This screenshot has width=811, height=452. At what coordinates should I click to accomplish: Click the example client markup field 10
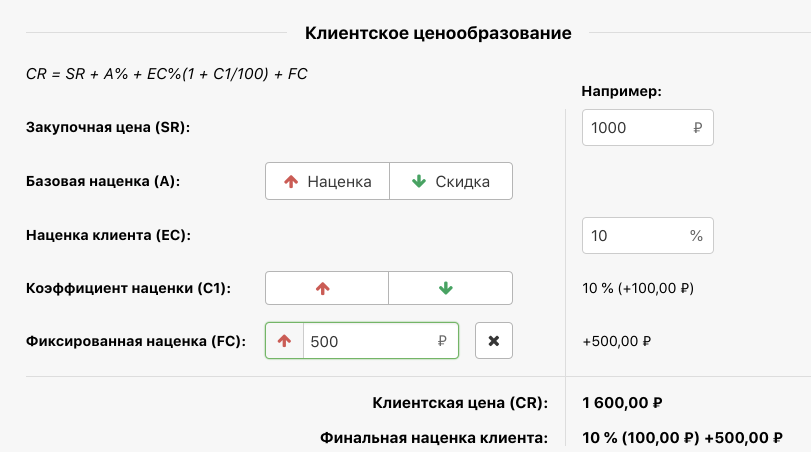[x=633, y=236]
